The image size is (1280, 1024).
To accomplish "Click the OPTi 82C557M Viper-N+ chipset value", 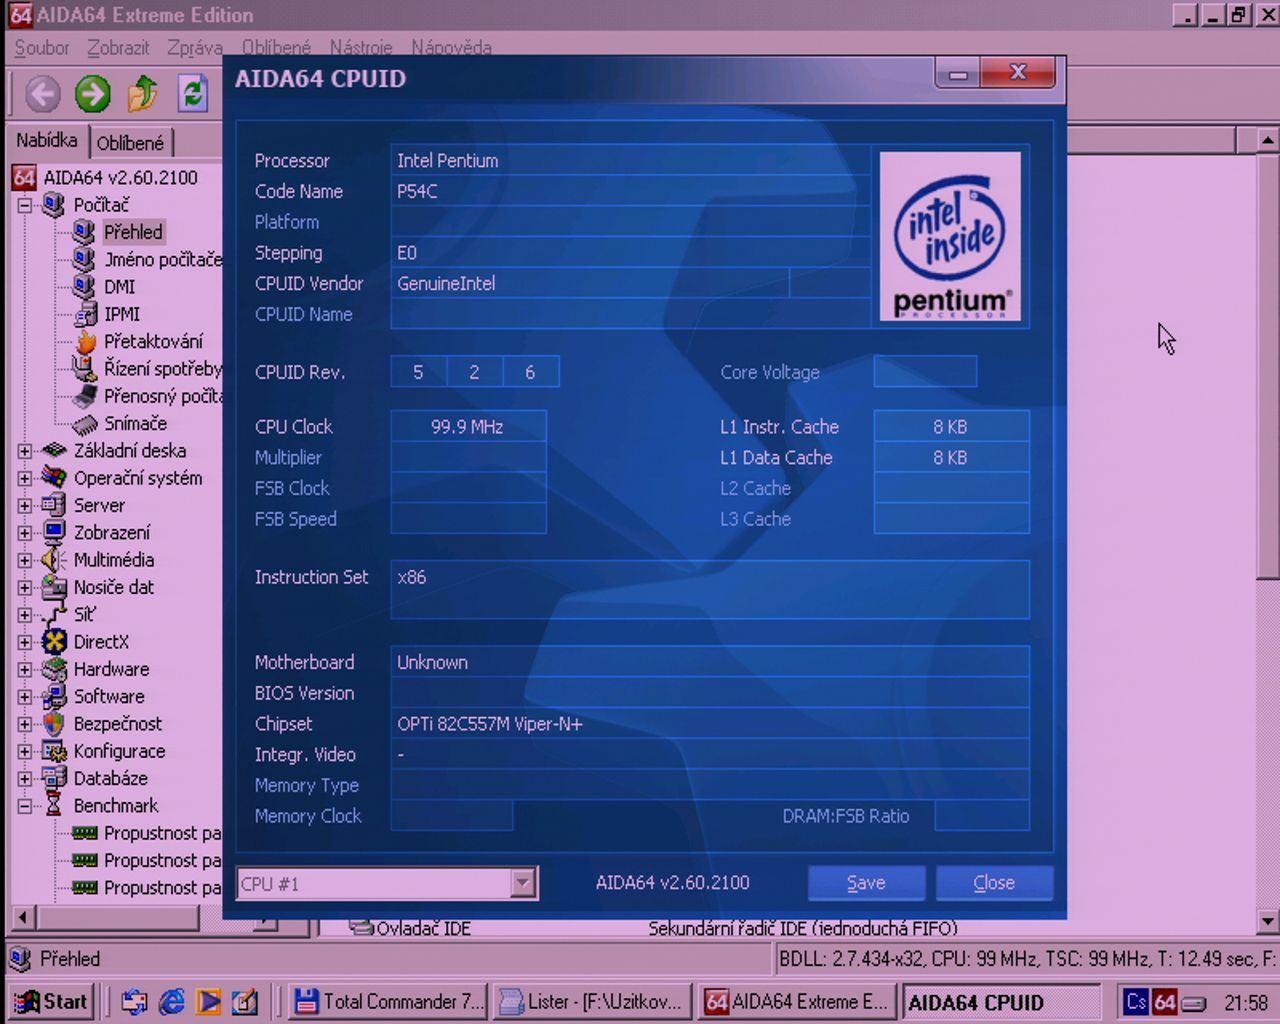I will pos(490,724).
